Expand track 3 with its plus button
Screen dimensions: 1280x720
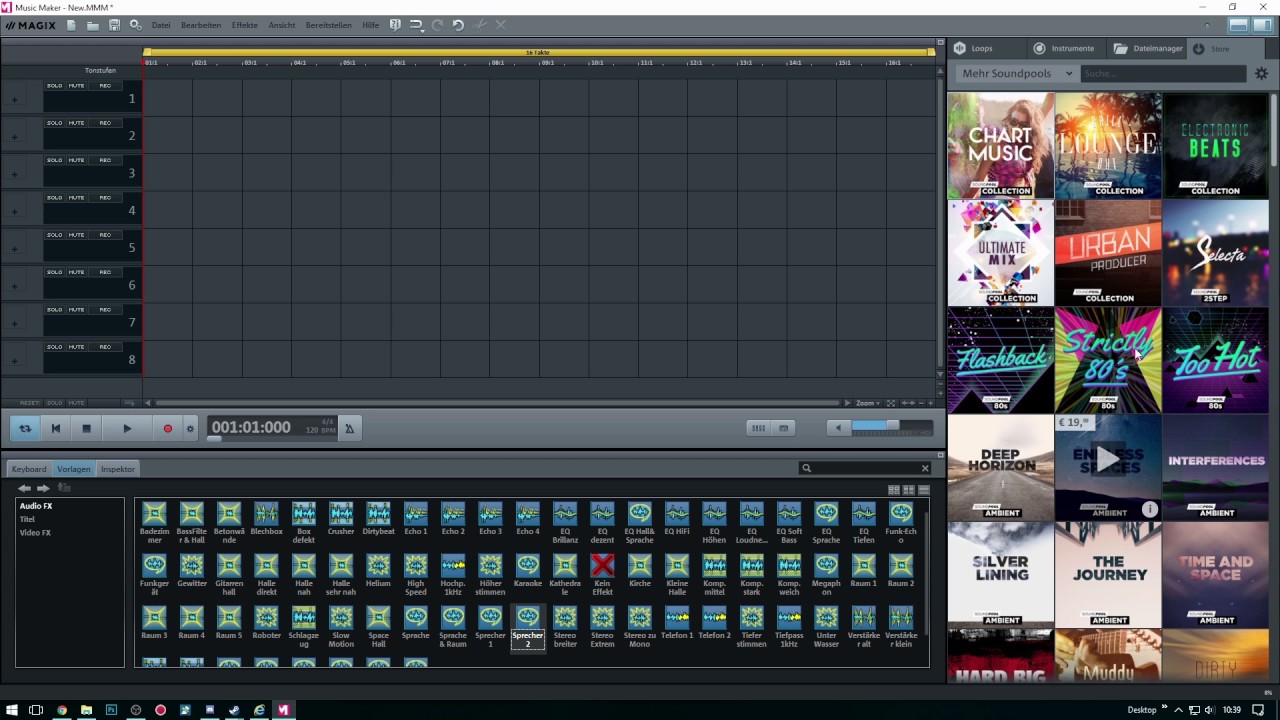(x=14, y=174)
